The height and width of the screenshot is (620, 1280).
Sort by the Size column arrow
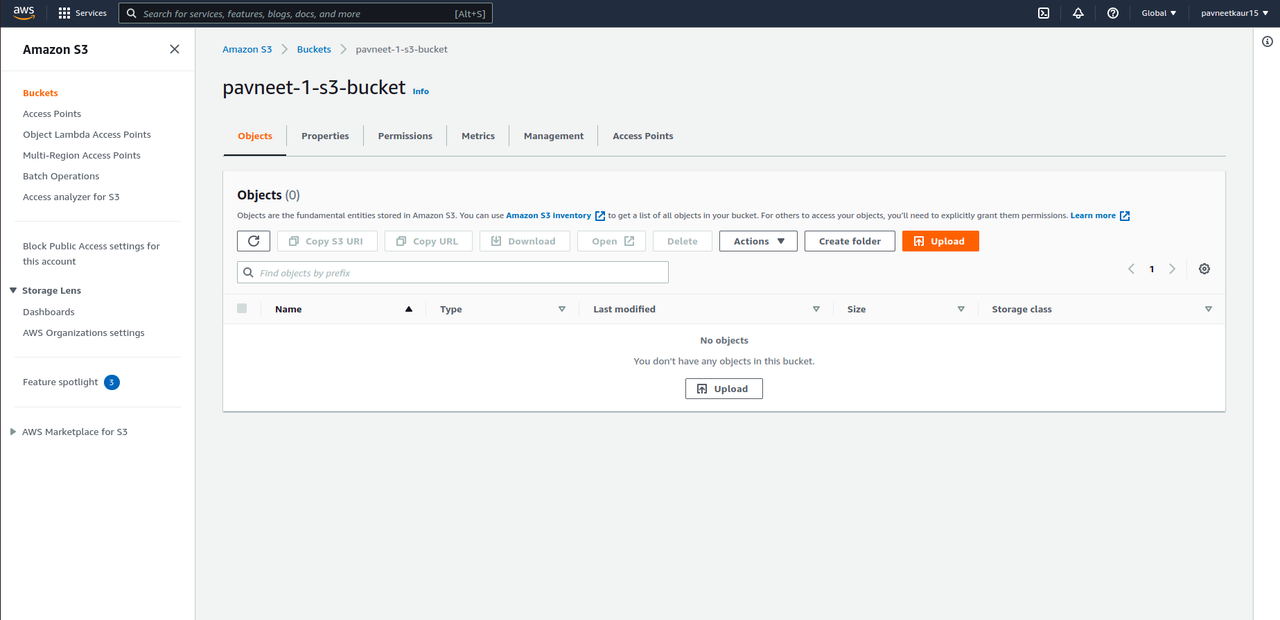click(961, 309)
